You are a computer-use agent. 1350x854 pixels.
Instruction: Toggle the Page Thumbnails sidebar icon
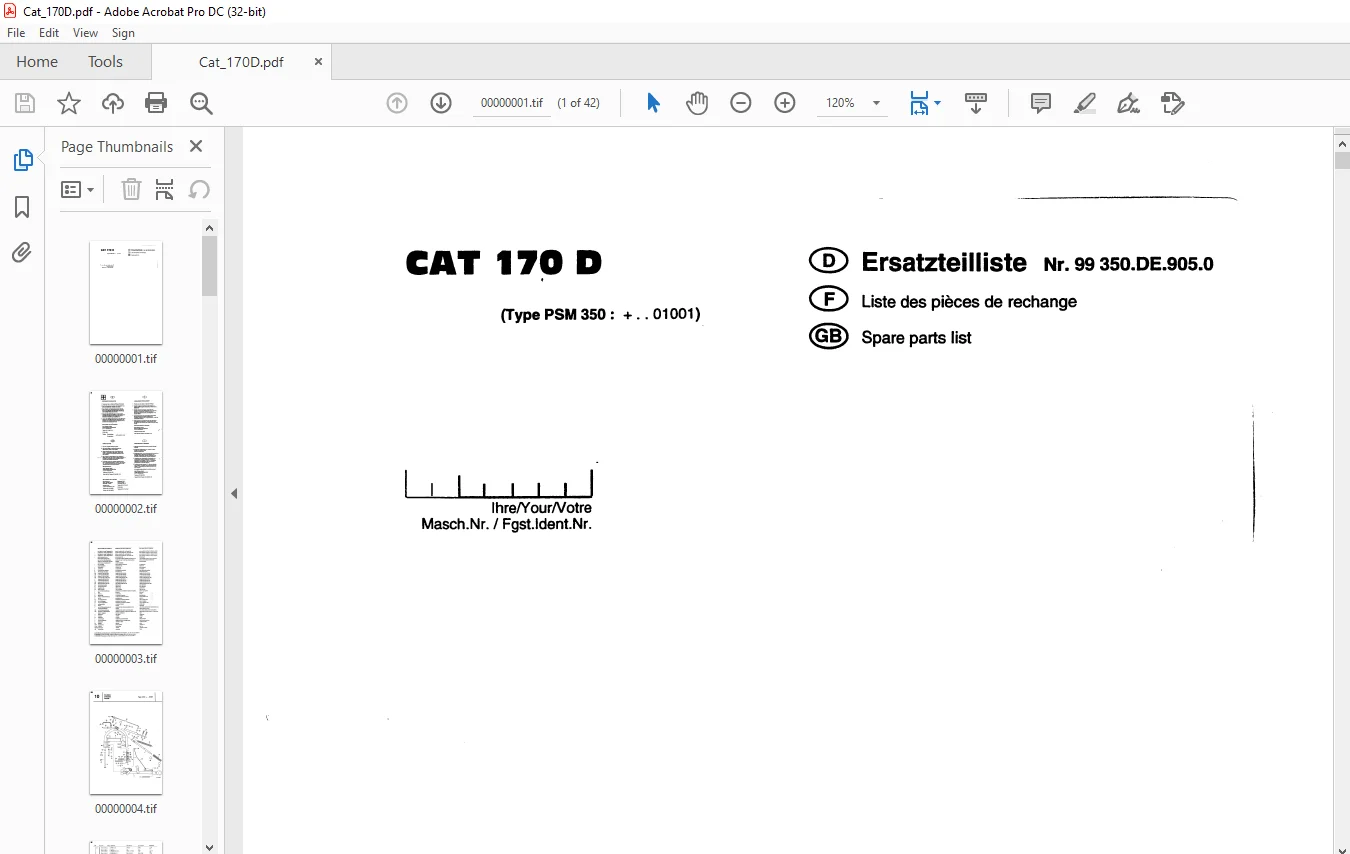(x=22, y=160)
